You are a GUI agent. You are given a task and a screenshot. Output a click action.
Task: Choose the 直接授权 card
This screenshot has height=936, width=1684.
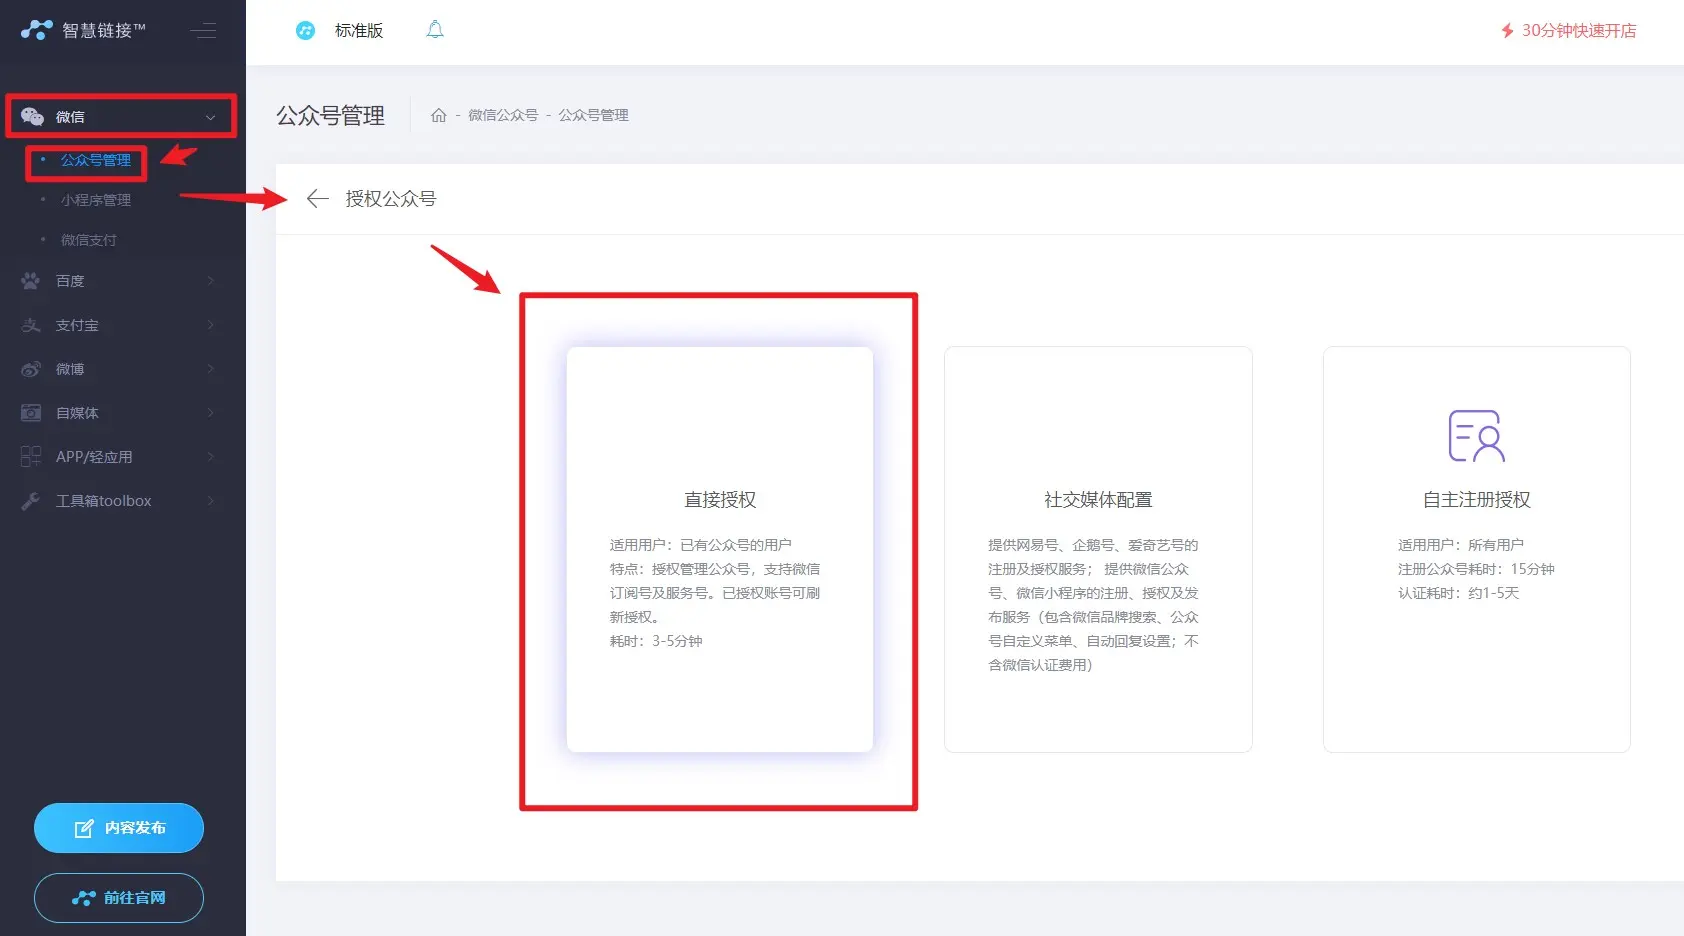pos(719,549)
